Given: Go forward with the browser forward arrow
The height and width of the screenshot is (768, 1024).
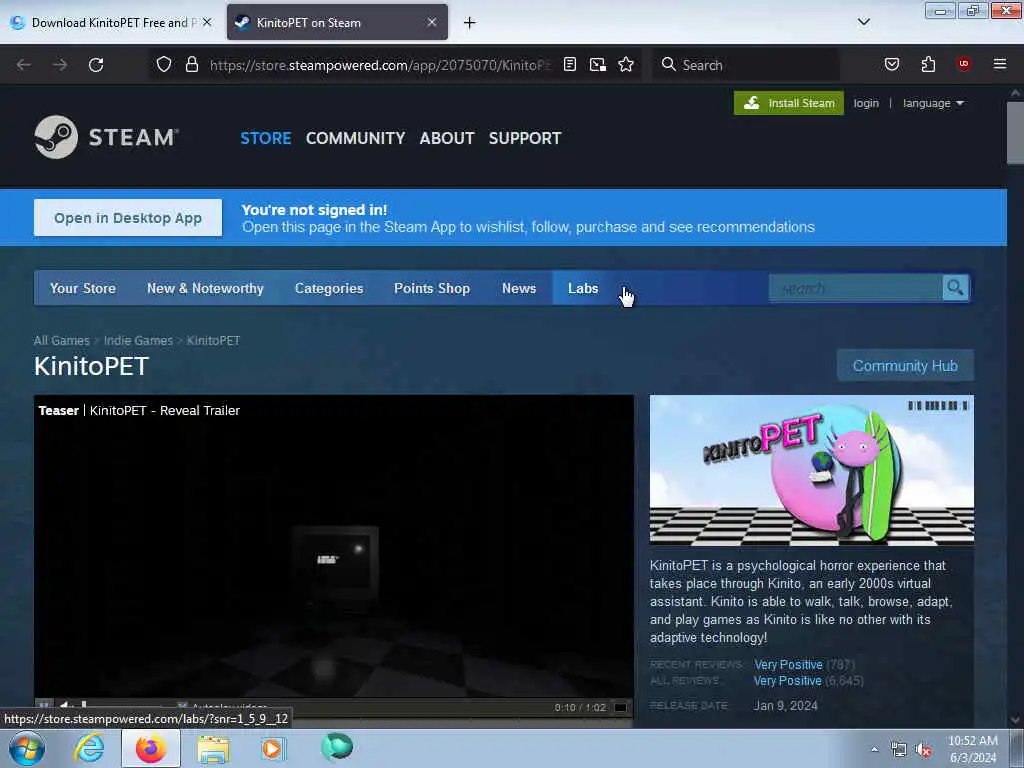Looking at the screenshot, I should 60,65.
